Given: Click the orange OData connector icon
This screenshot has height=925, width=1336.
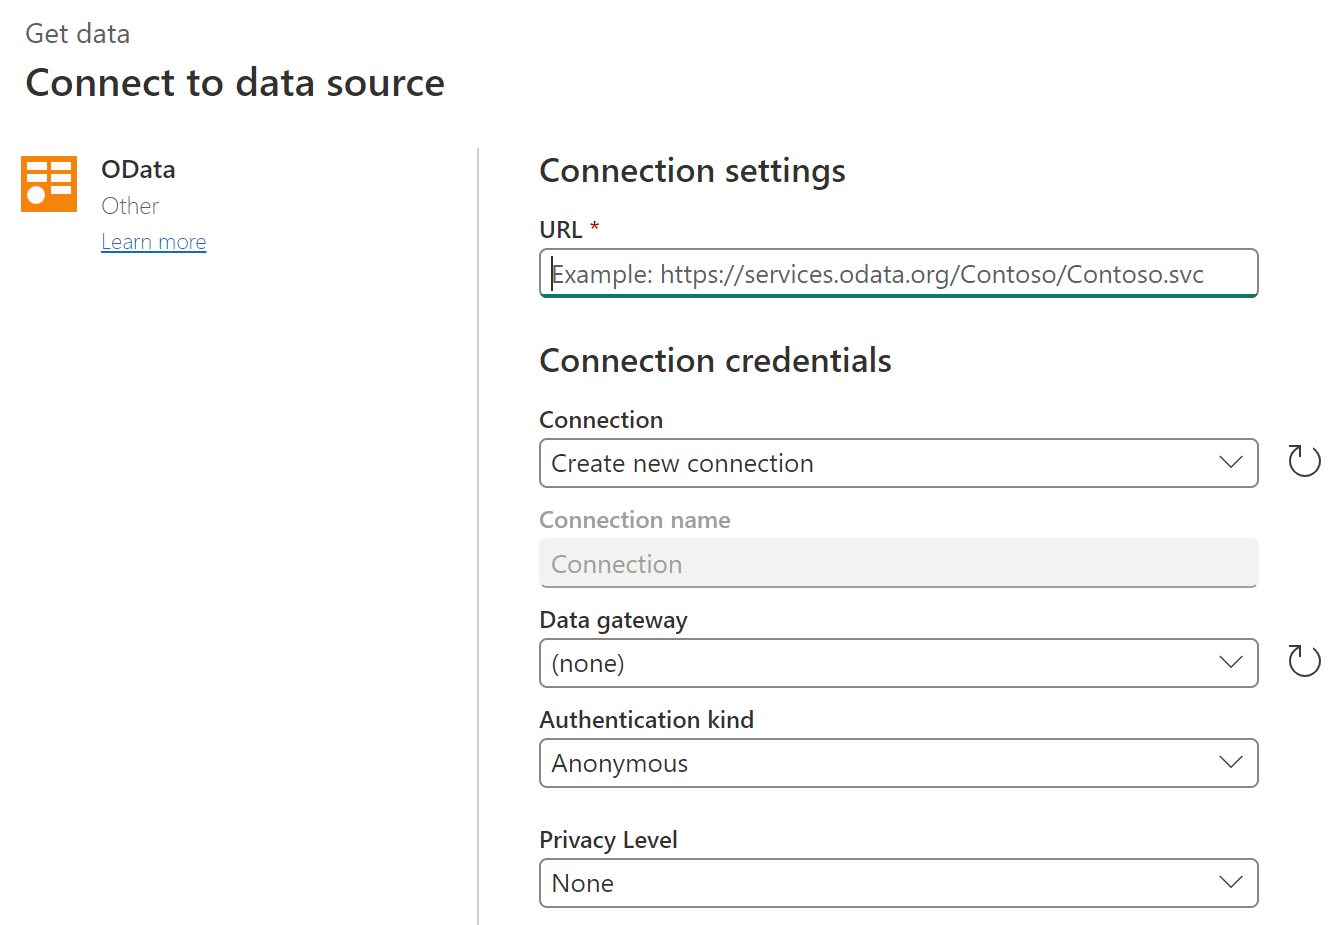Looking at the screenshot, I should pyautogui.click(x=49, y=184).
